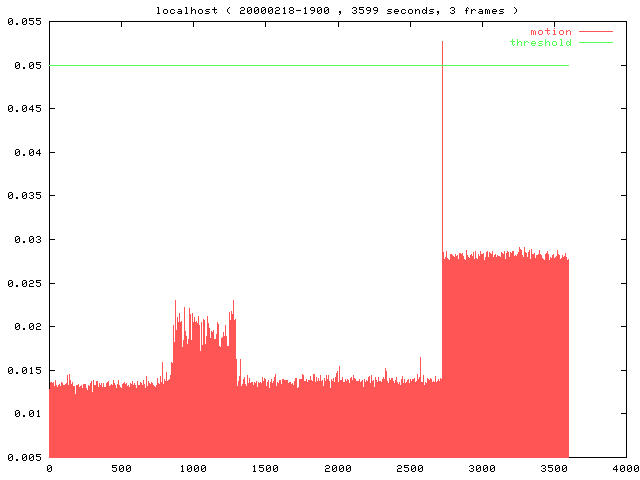The width and height of the screenshot is (640, 480).
Task: Click the 3000 x-axis tick label
Action: click(482, 468)
